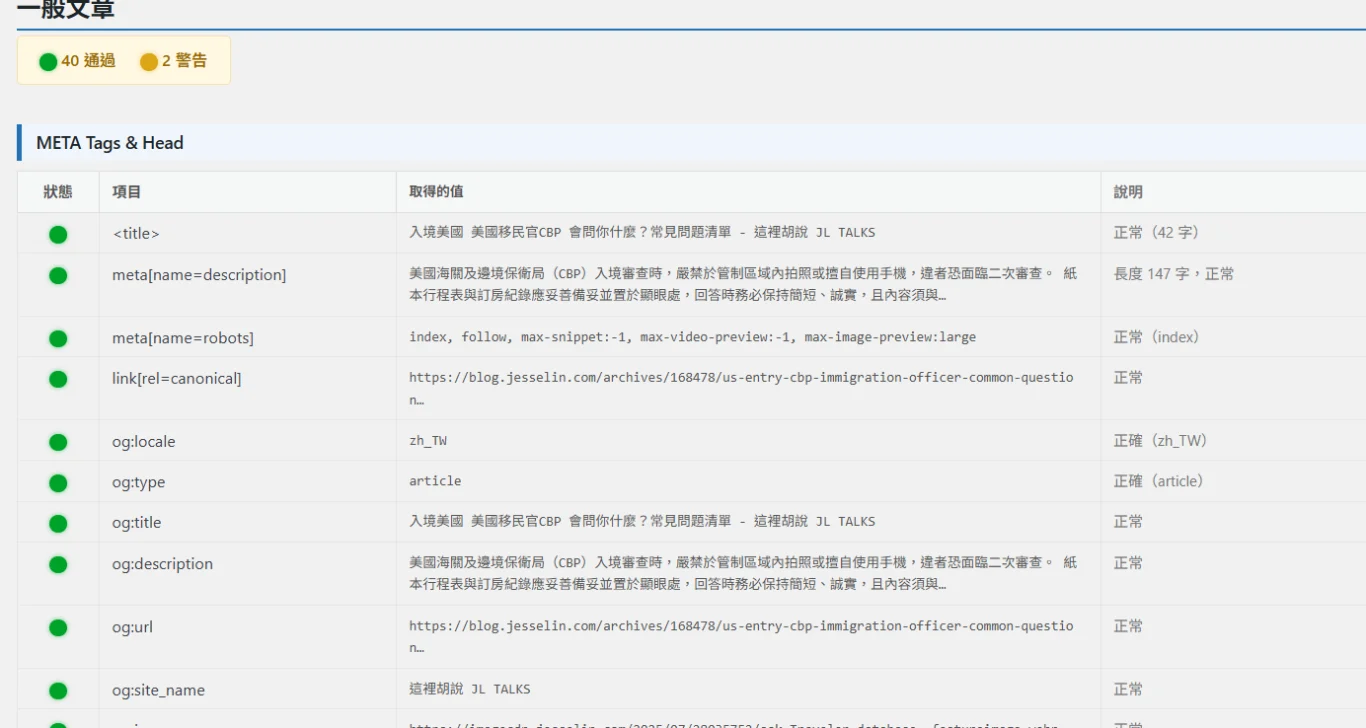
Task: Click the green status dot for <title> row
Action: [x=58, y=235]
